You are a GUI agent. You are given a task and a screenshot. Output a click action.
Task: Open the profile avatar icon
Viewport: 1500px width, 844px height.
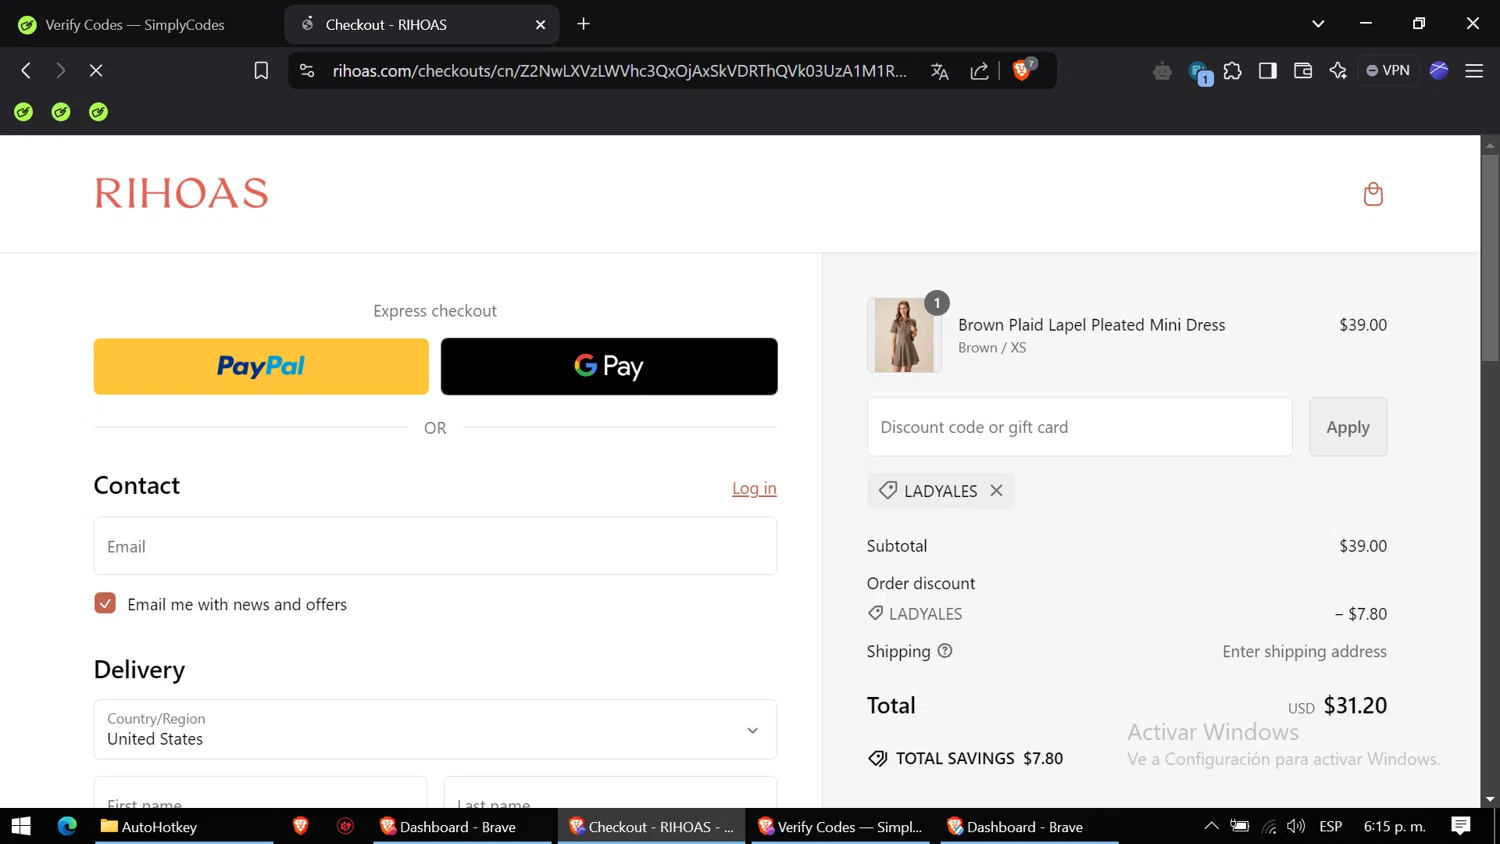coord(1439,70)
